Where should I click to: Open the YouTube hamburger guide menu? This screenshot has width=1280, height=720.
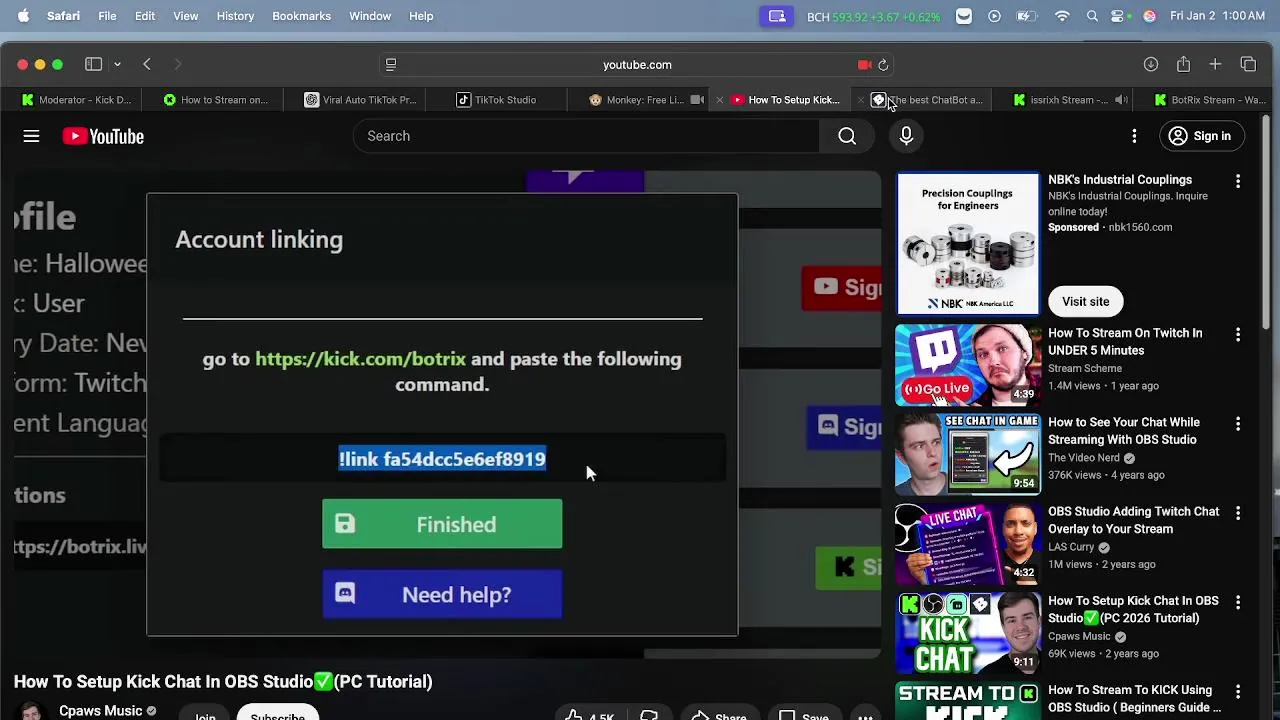31,136
